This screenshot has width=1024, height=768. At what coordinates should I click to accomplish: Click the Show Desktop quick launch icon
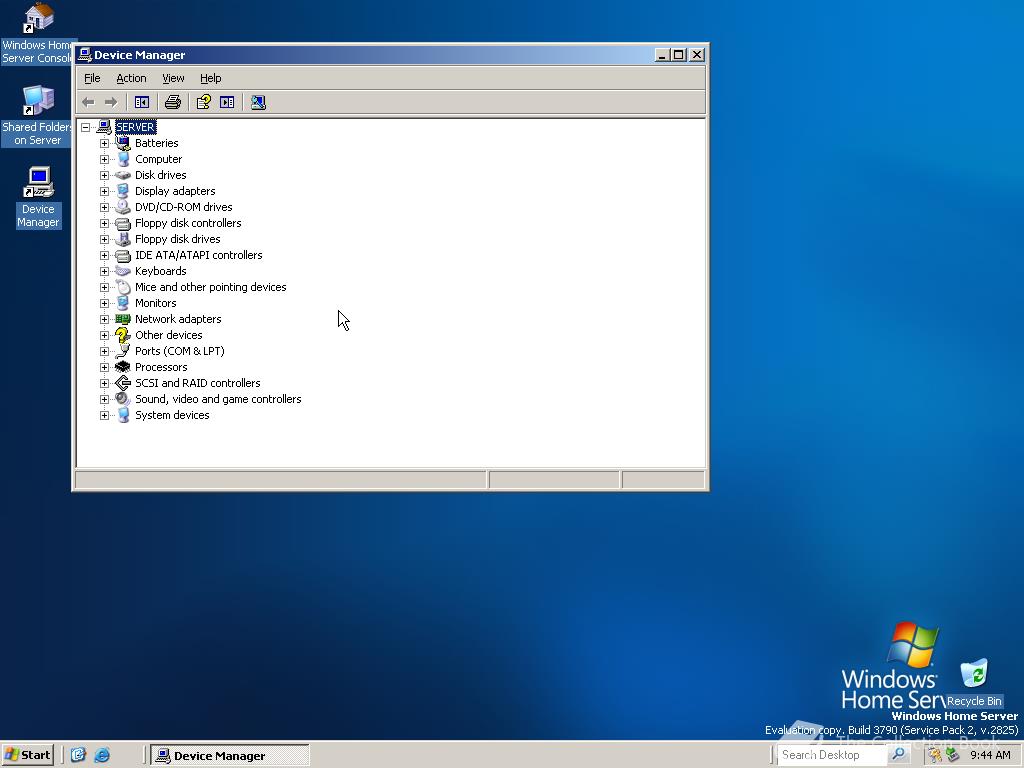(78, 755)
